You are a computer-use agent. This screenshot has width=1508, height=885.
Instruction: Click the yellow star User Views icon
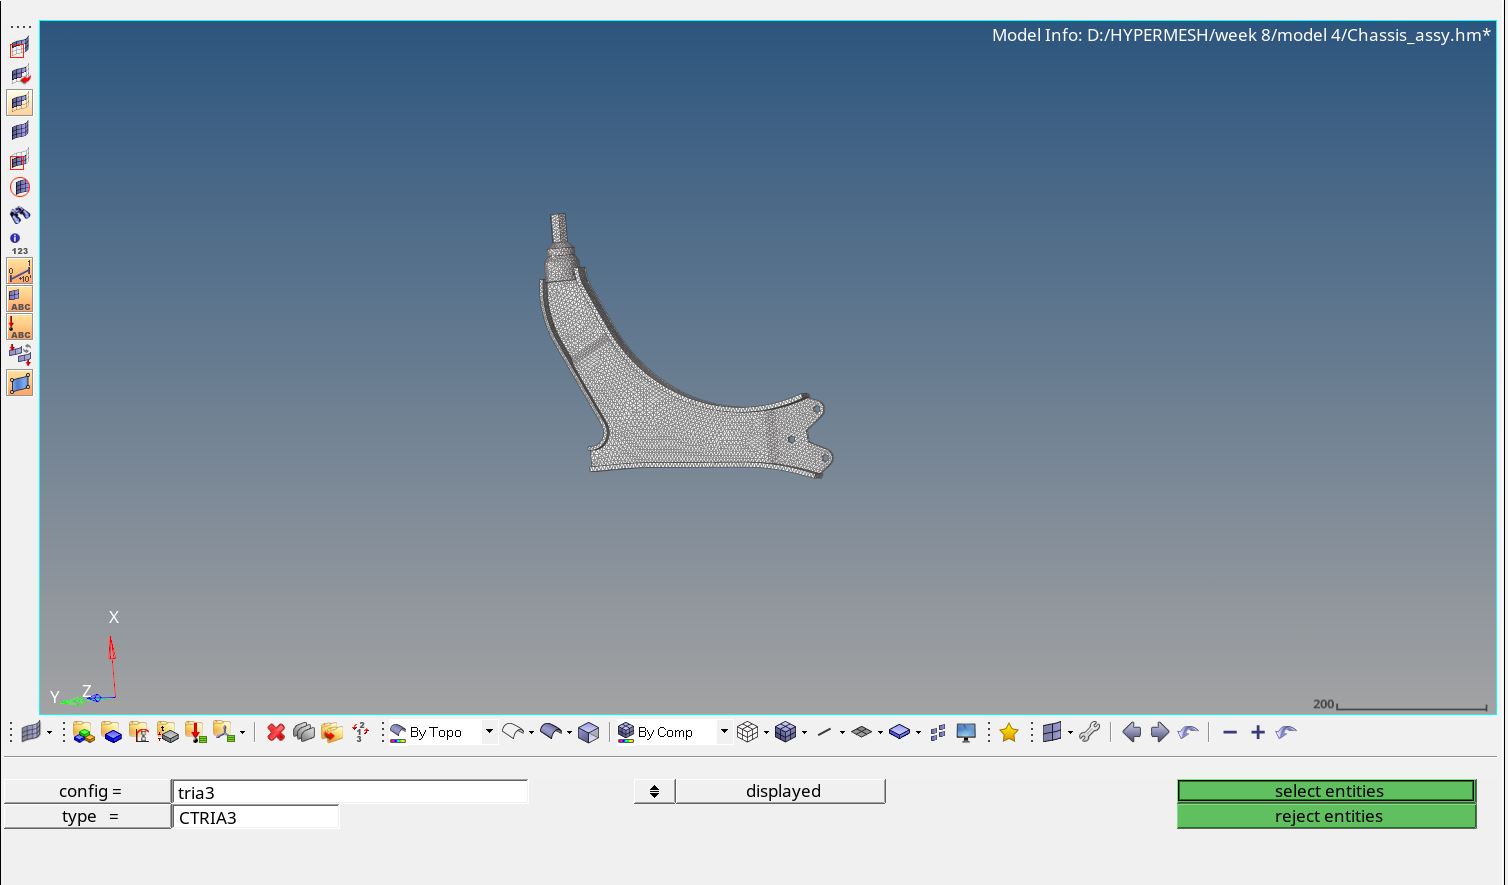pyautogui.click(x=1009, y=732)
